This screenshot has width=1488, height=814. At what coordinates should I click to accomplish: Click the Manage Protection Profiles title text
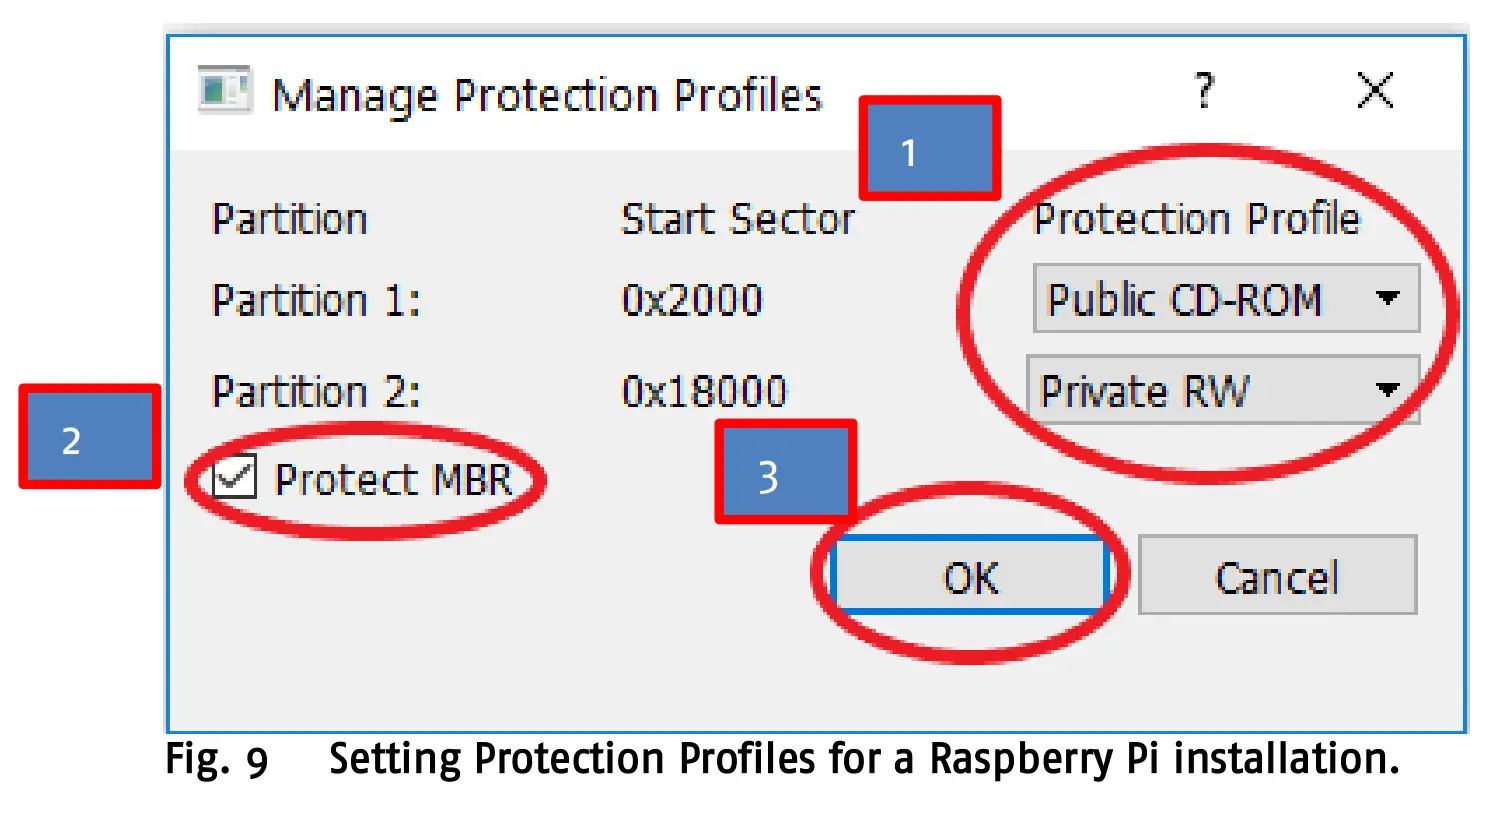tap(548, 94)
